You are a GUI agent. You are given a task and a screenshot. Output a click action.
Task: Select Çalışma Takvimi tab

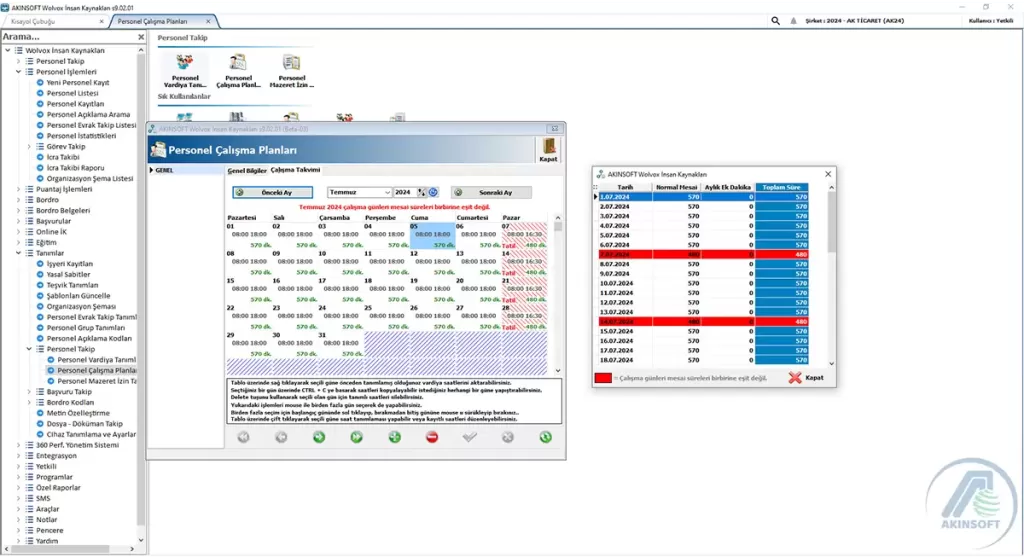click(295, 170)
